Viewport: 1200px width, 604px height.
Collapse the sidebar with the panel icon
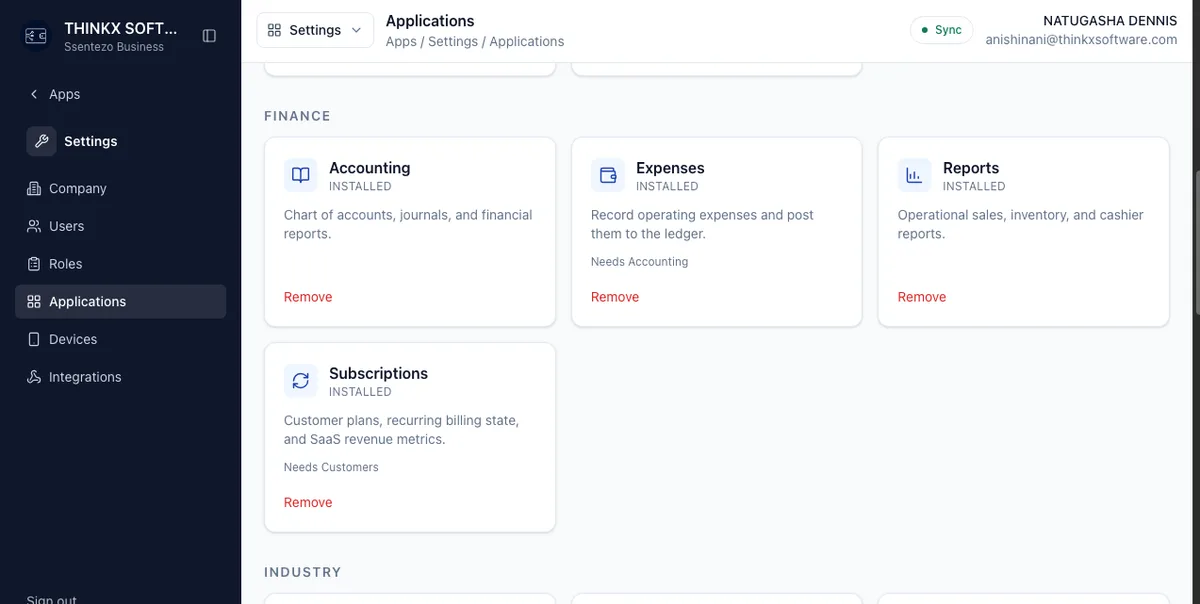pos(209,36)
